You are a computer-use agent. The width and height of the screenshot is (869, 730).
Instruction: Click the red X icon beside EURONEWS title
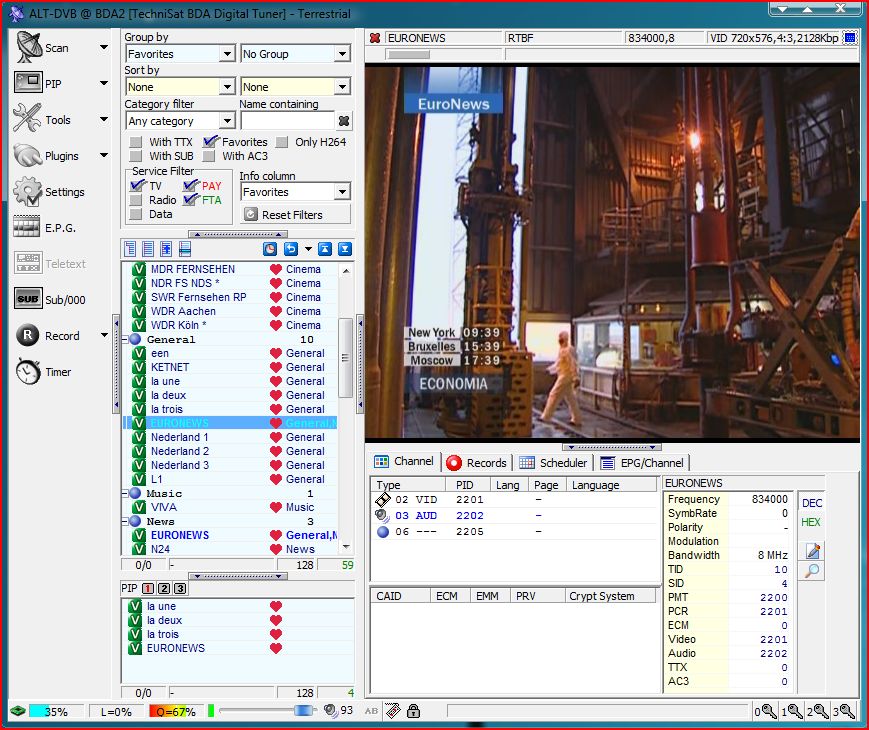pyautogui.click(x=375, y=38)
